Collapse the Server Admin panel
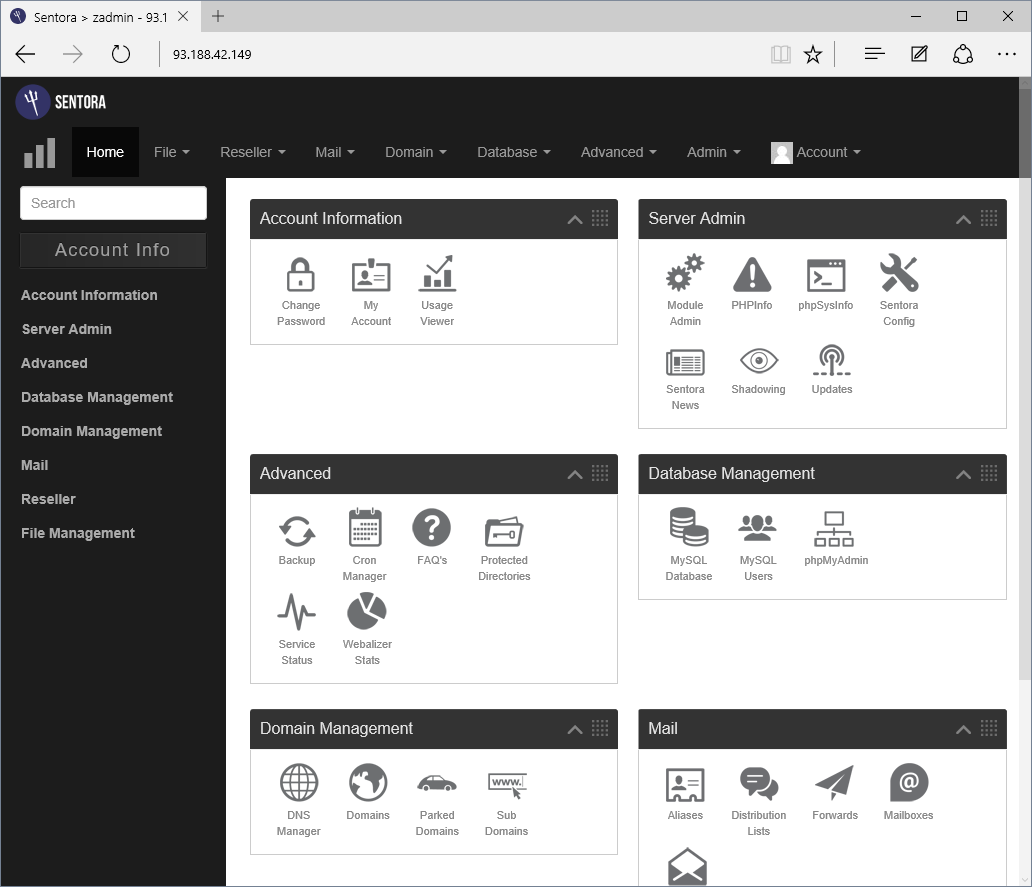This screenshot has height=887, width=1032. [x=963, y=219]
